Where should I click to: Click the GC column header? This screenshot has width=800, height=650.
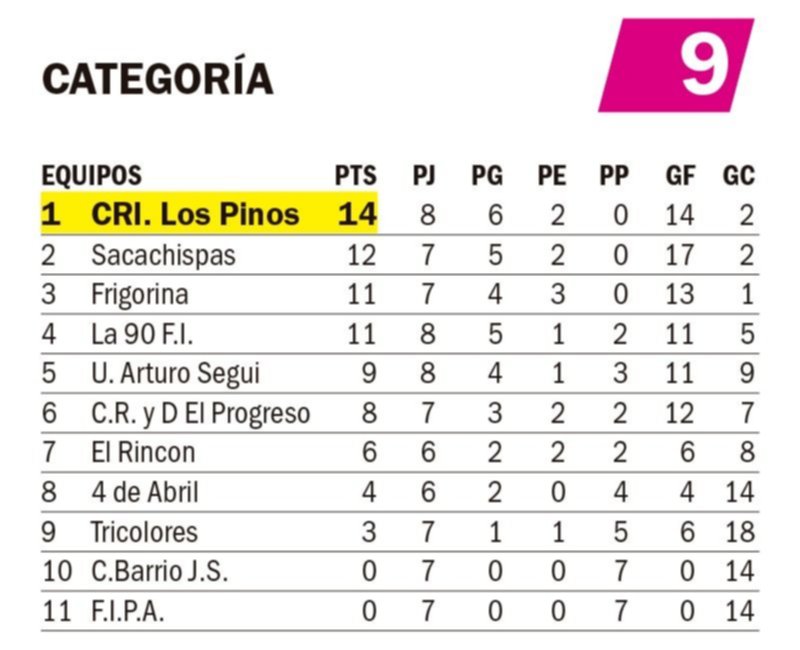(x=738, y=176)
